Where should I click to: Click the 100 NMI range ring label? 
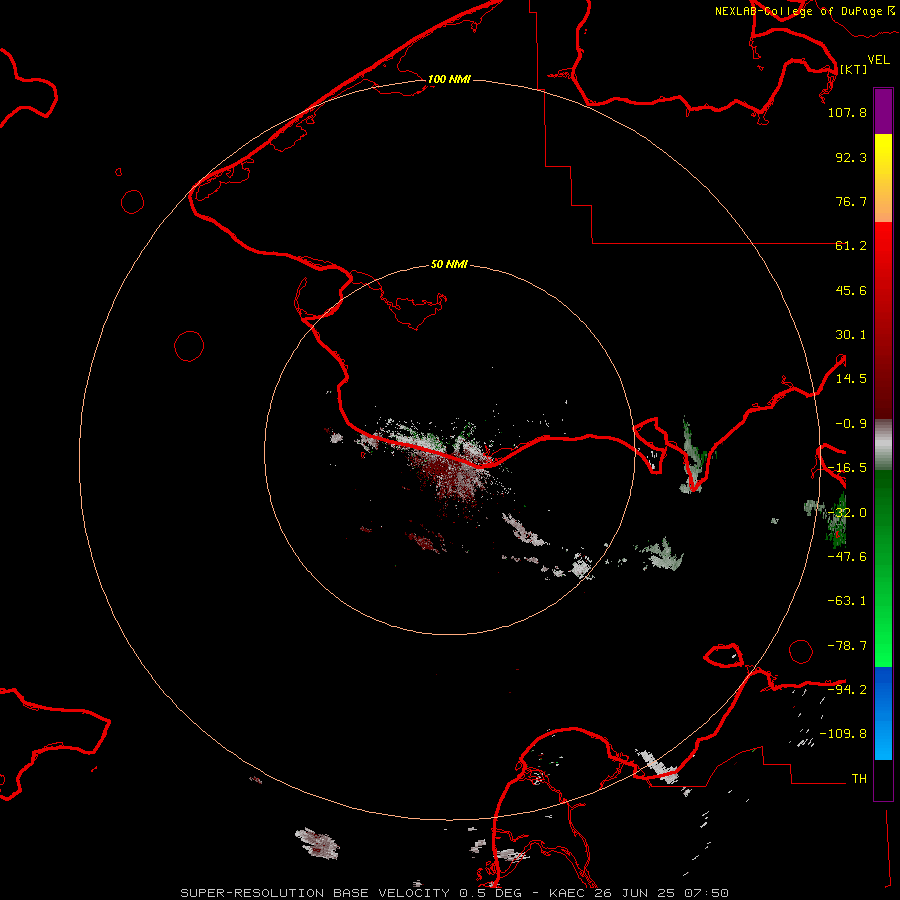click(449, 79)
